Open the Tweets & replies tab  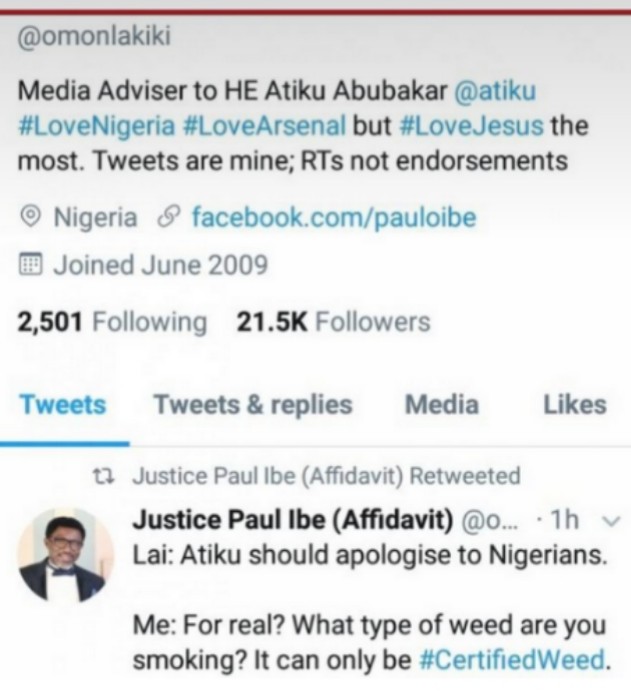pyautogui.click(x=252, y=405)
